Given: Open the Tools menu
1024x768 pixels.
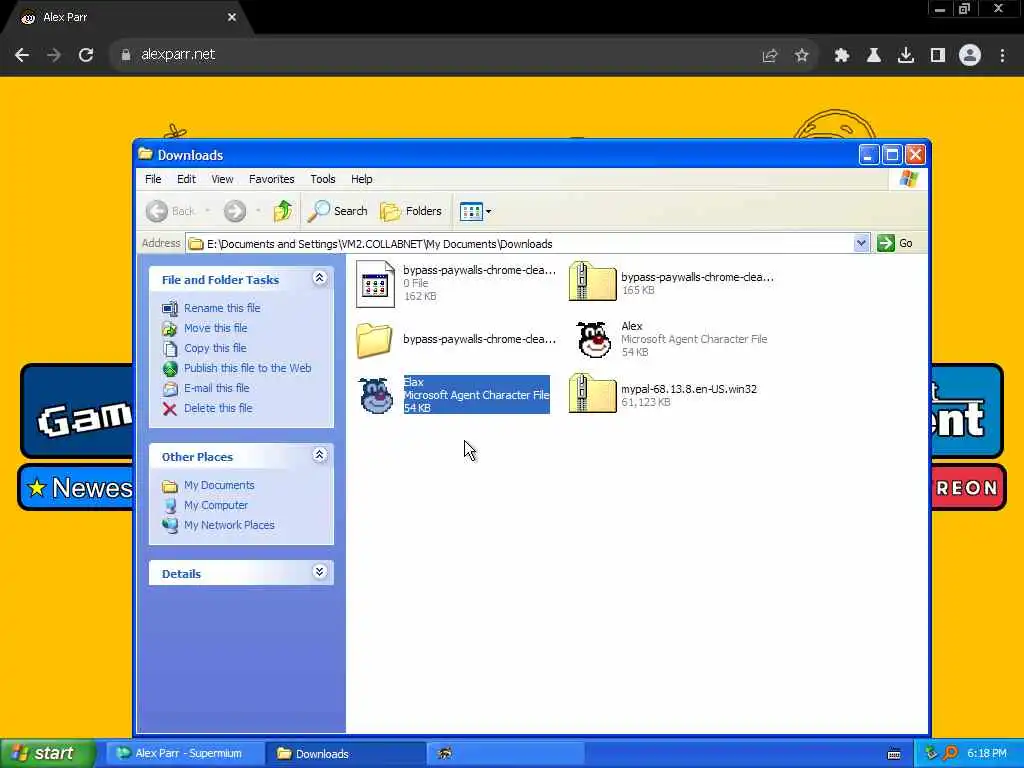Looking at the screenshot, I should [x=323, y=179].
